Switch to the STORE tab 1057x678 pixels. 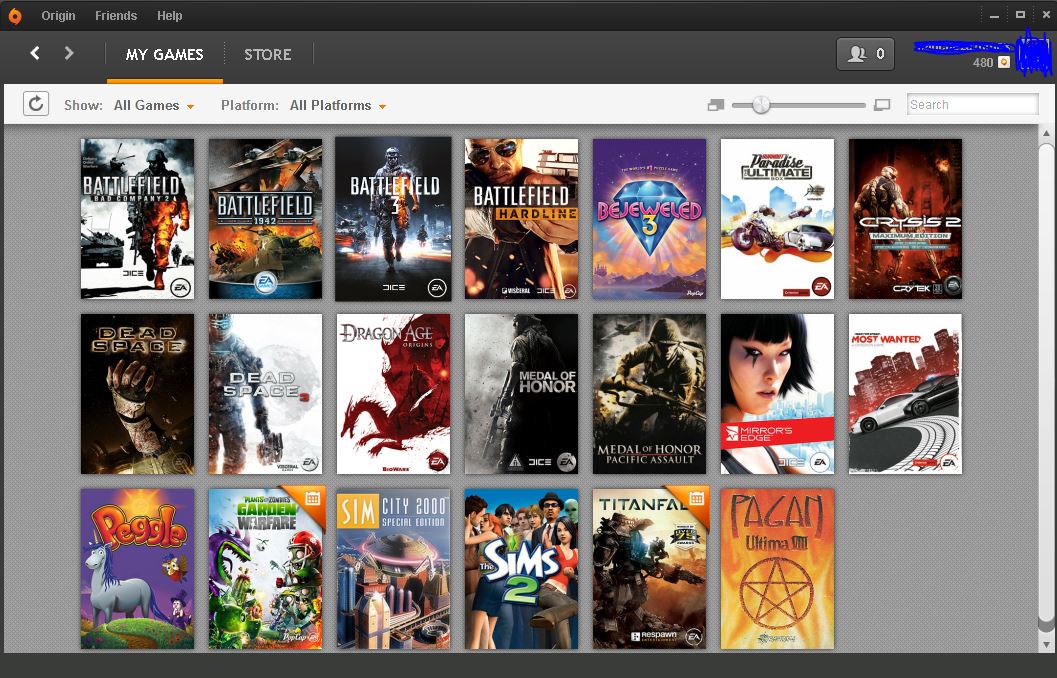[268, 55]
